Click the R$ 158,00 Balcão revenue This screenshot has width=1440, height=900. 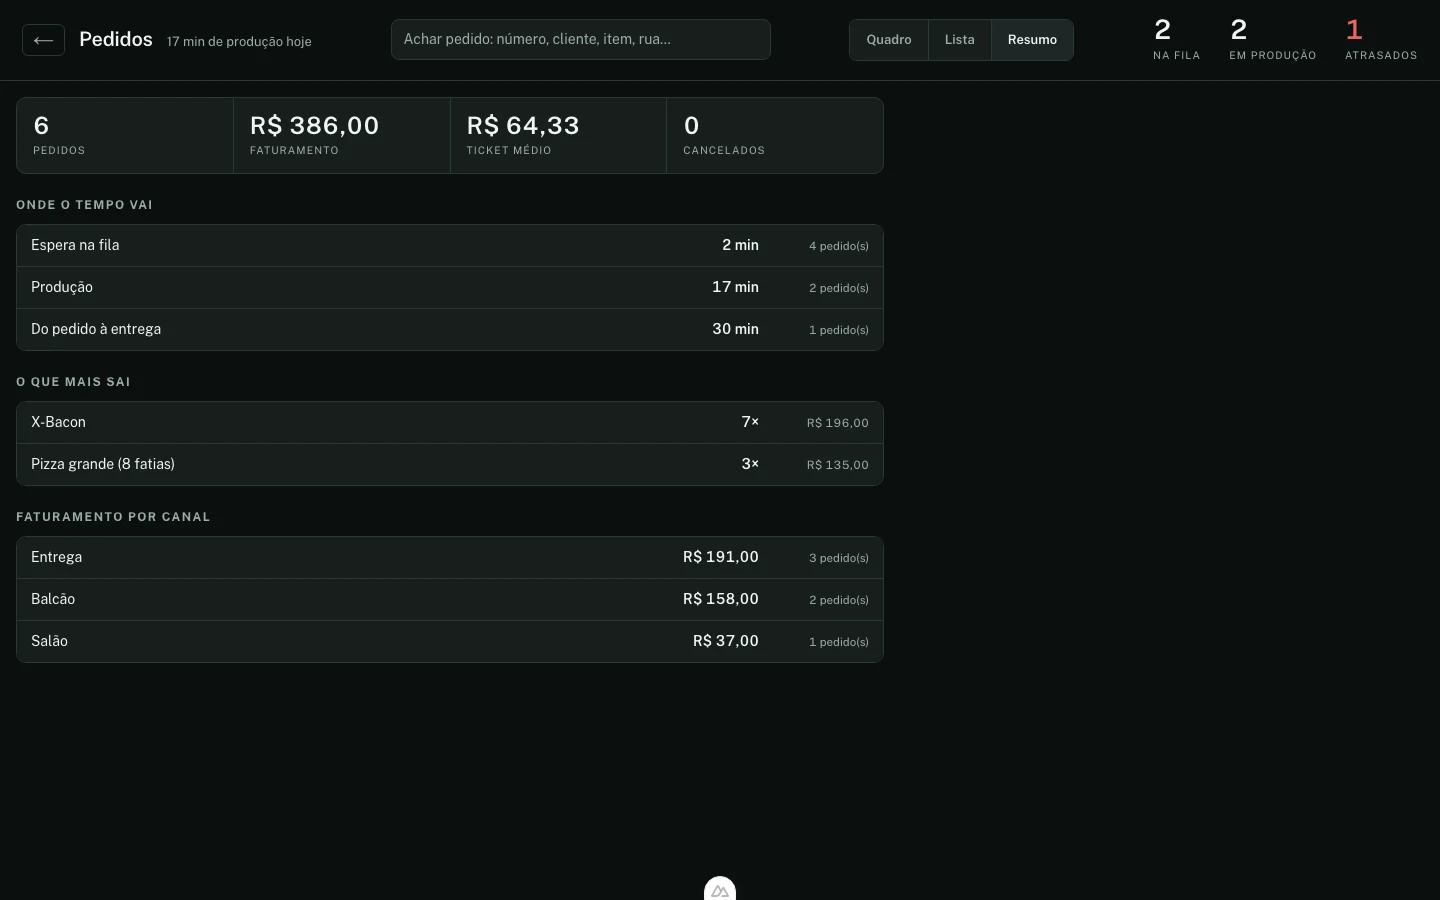[x=721, y=599]
